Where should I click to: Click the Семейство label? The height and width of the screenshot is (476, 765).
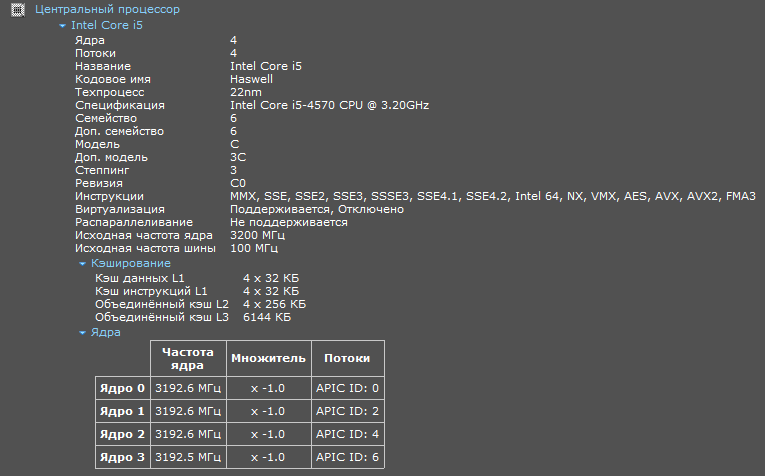(x=106, y=119)
